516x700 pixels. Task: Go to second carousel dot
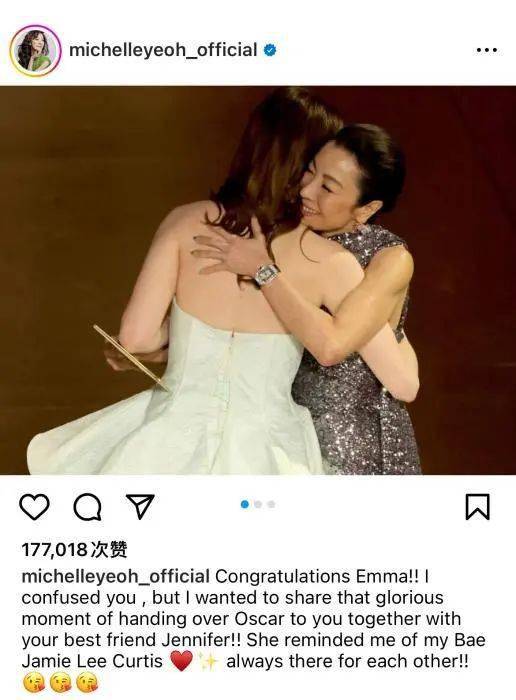(258, 504)
